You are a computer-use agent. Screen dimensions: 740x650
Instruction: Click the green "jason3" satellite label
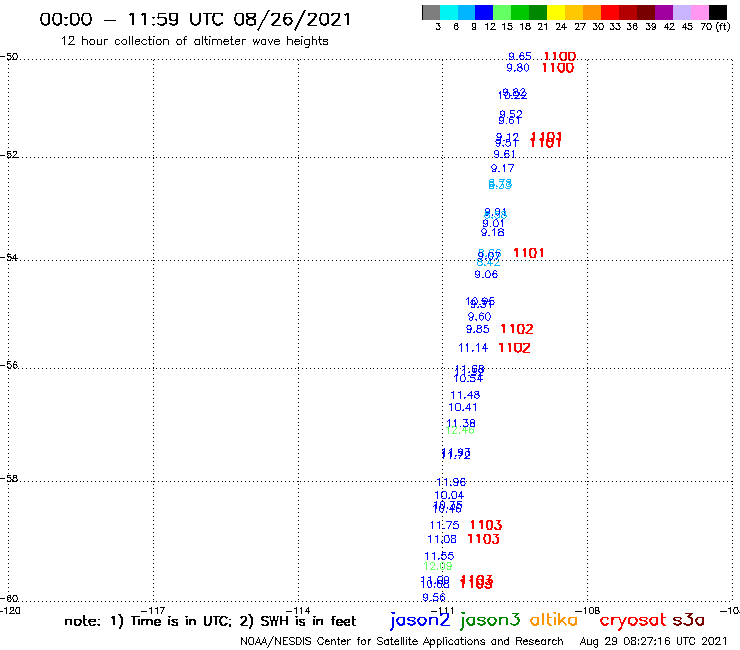[x=490, y=620]
